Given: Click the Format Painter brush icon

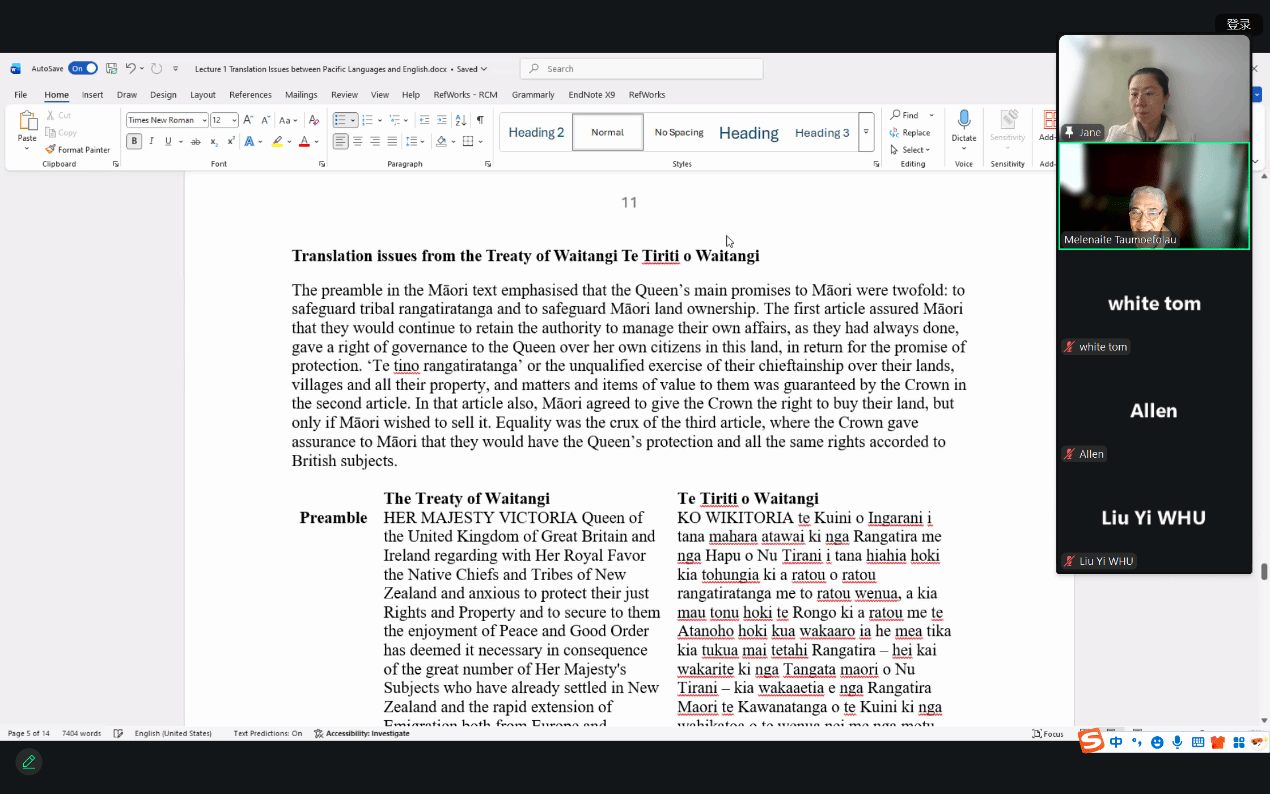Looking at the screenshot, I should coord(51,150).
